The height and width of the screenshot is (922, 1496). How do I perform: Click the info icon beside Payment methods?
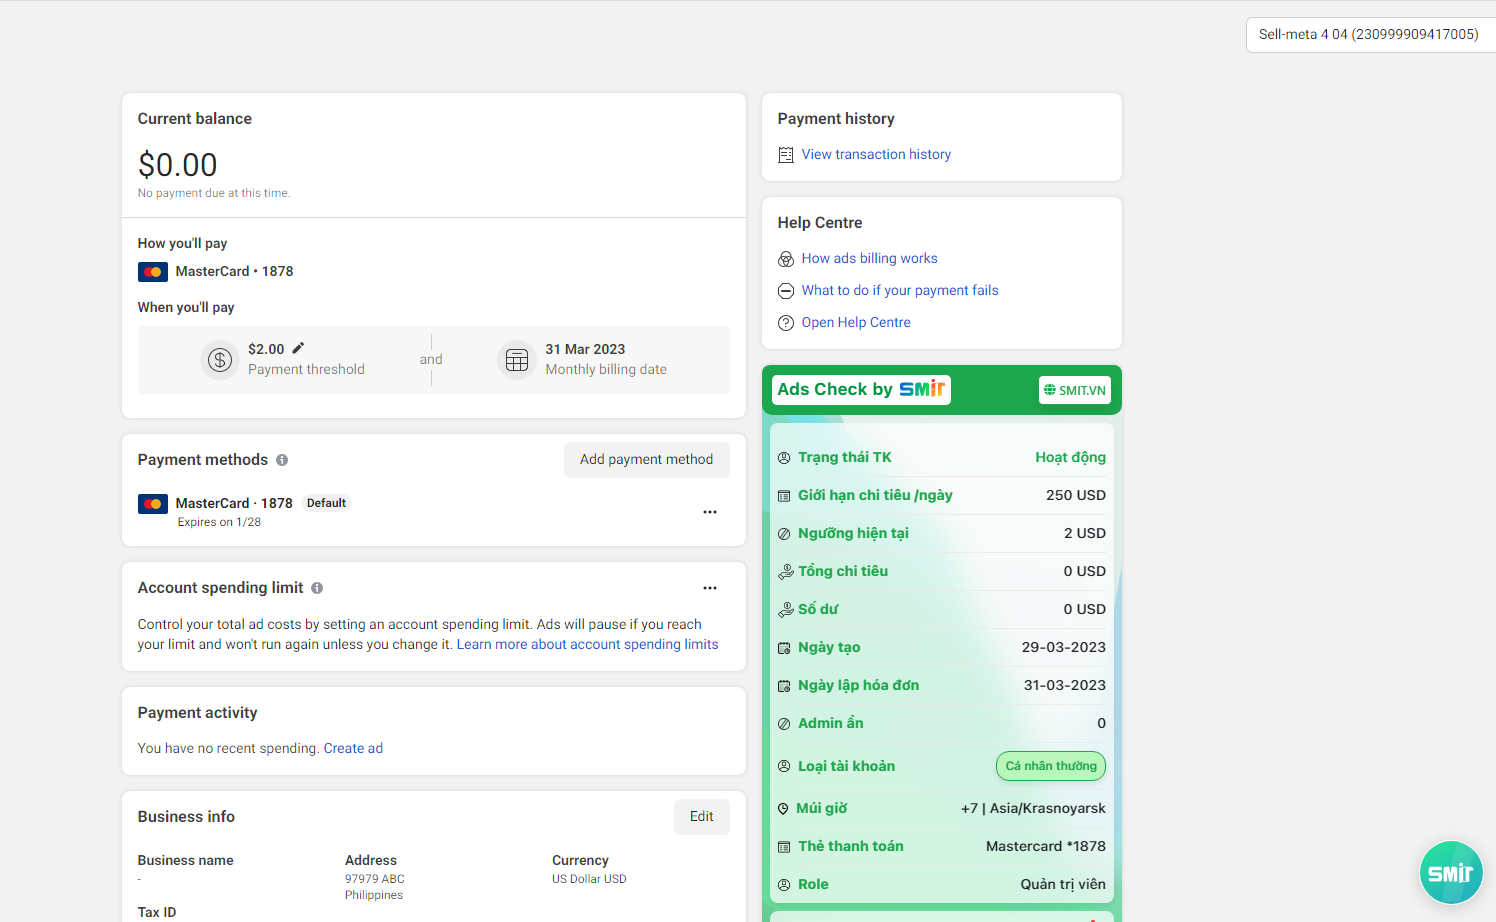282,460
